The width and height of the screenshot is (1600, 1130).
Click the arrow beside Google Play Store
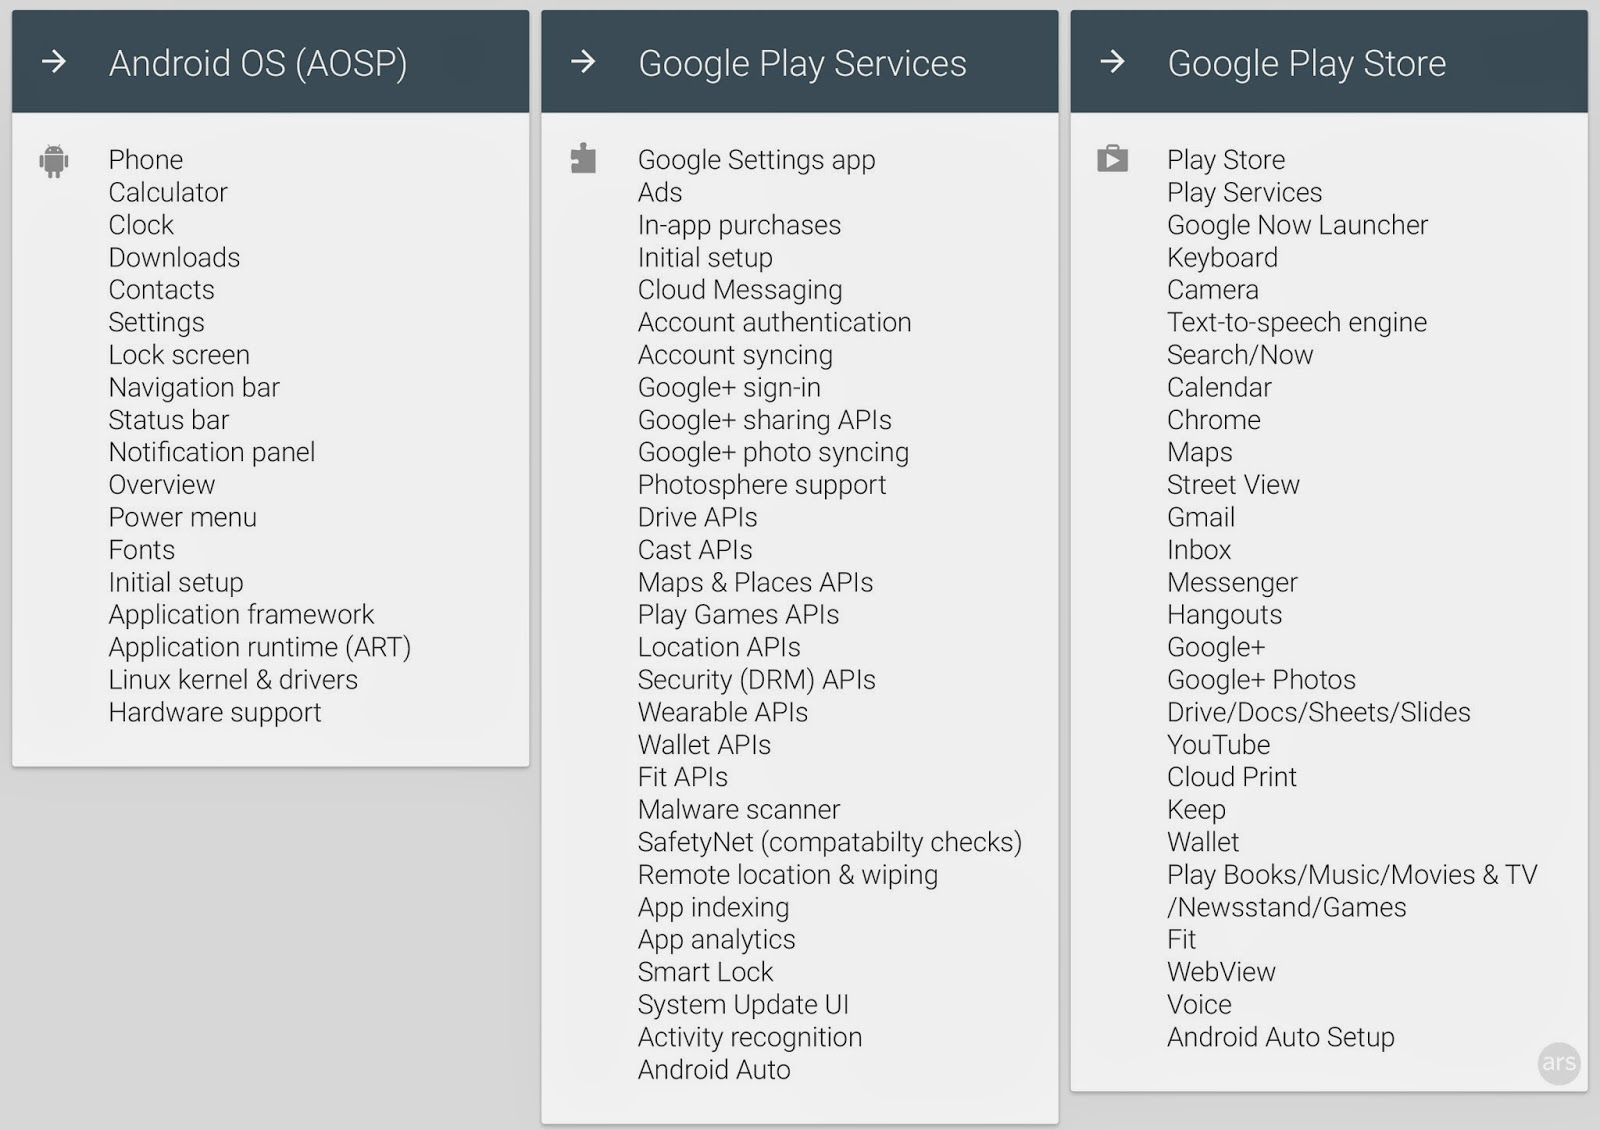point(1113,62)
